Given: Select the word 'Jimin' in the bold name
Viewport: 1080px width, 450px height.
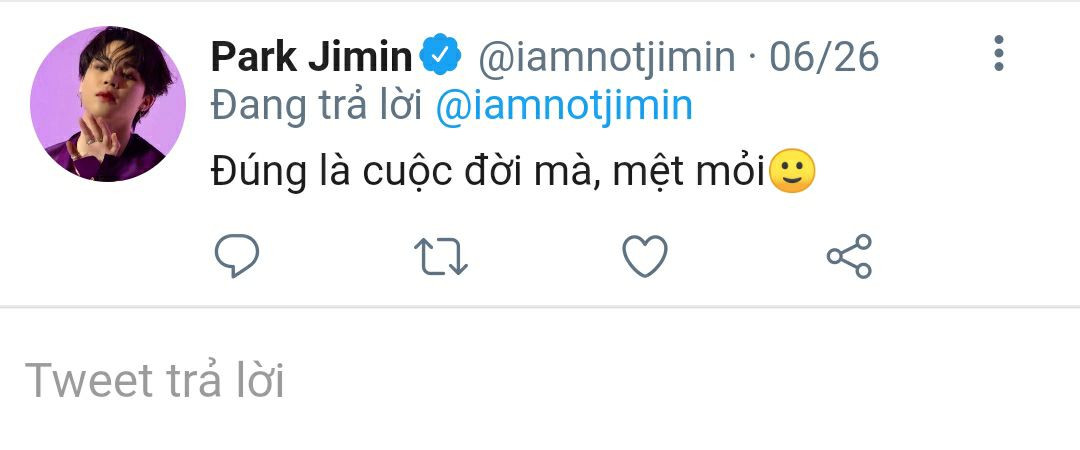Looking at the screenshot, I should (x=360, y=57).
